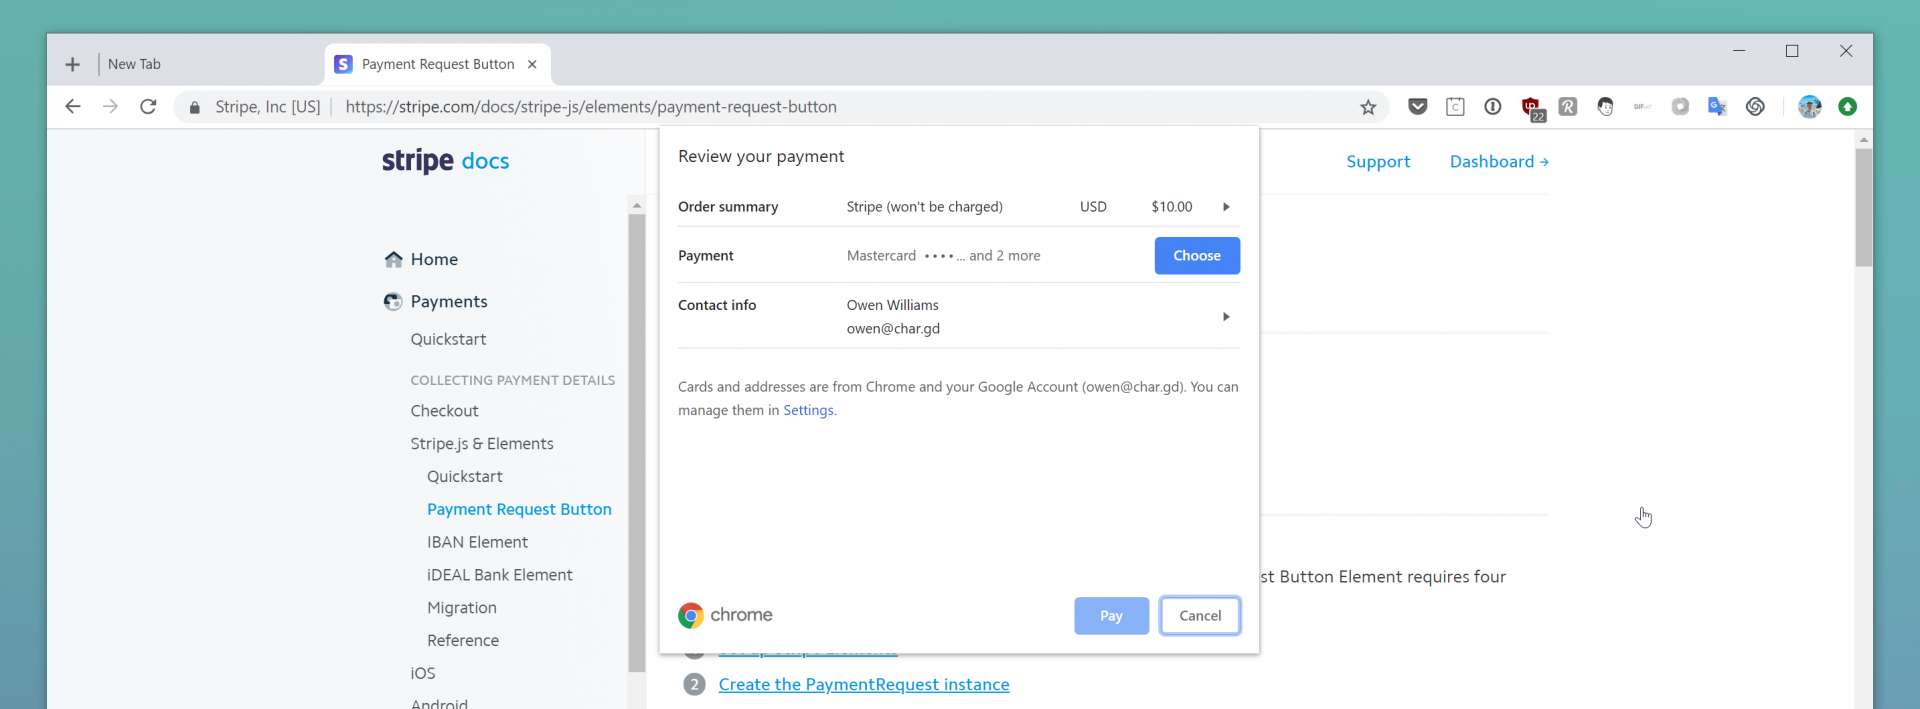Screen dimensions: 1920x709
Task: Select the Payment Request Button browser tab
Action: [438, 64]
